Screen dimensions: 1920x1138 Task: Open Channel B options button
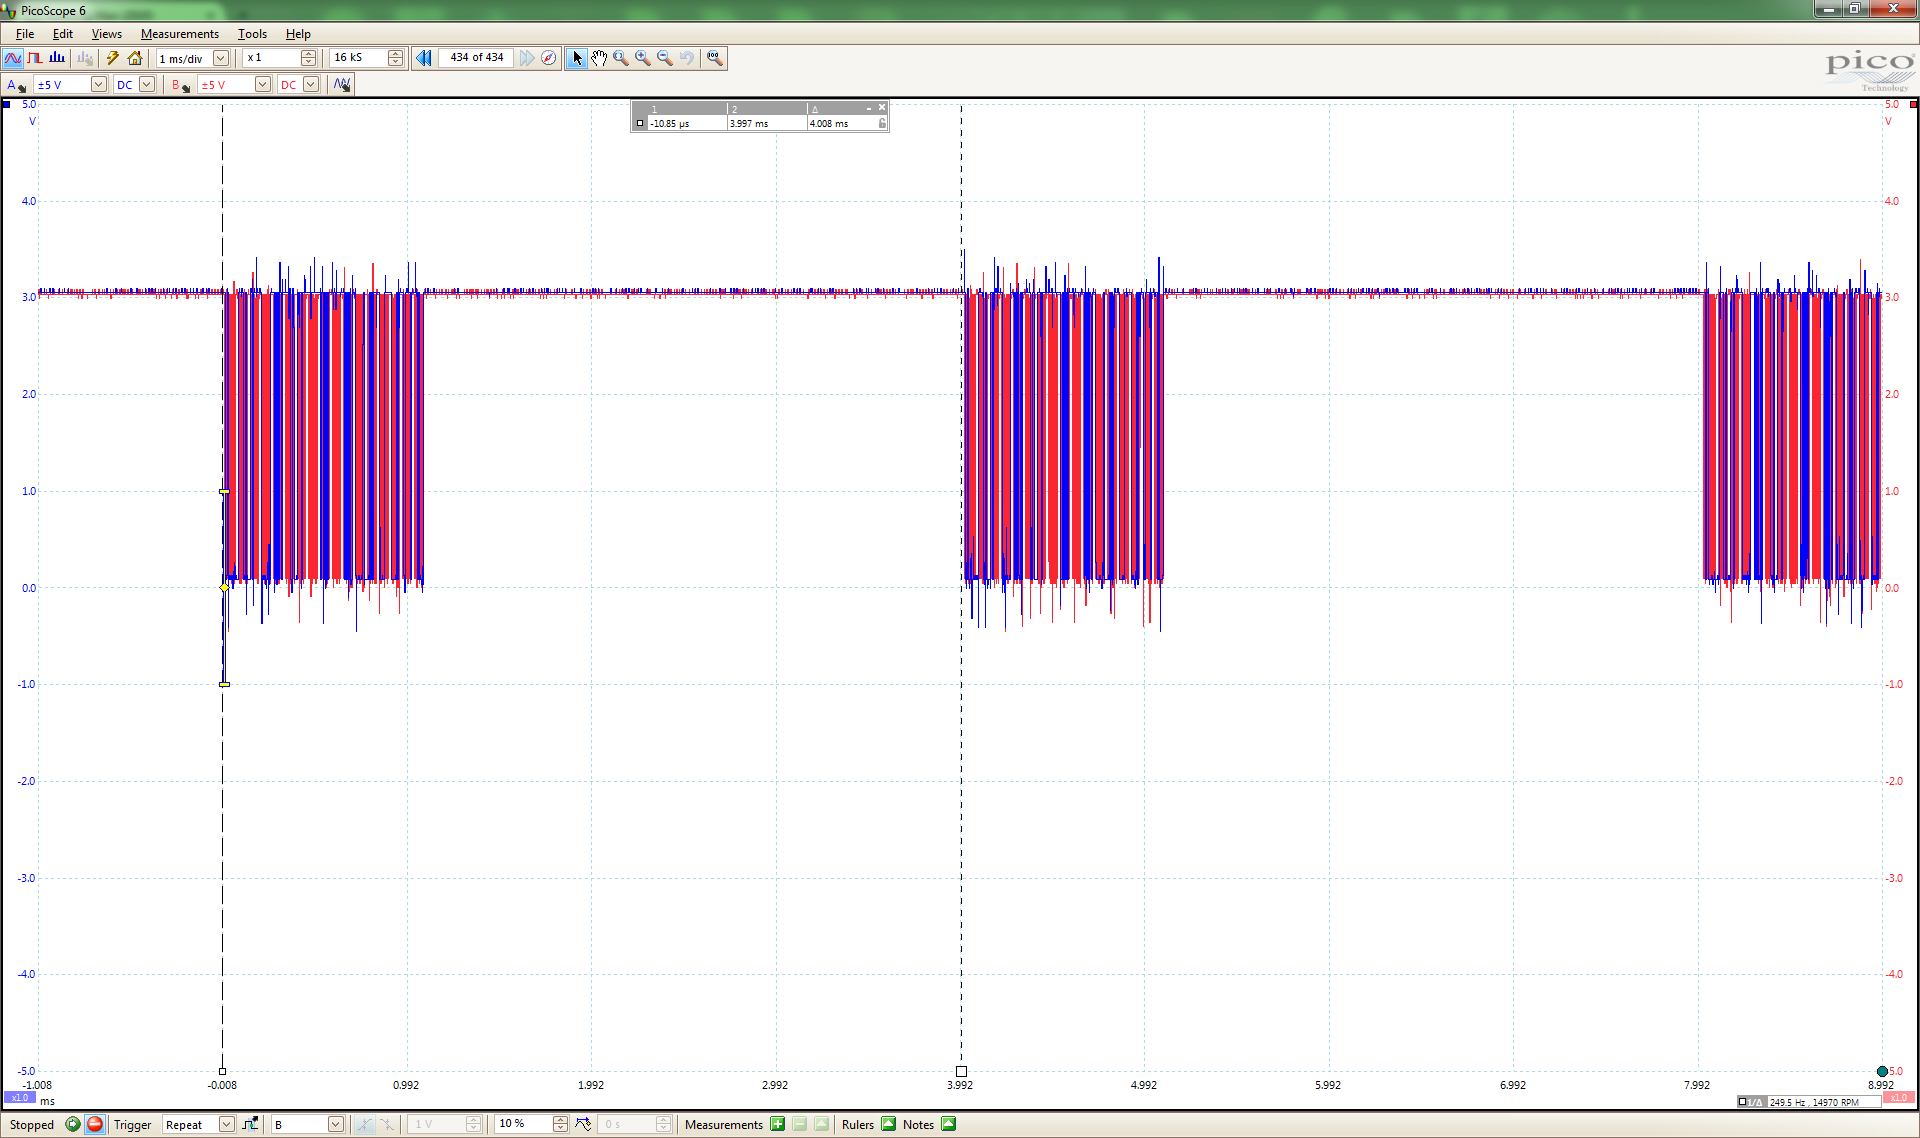tap(180, 85)
